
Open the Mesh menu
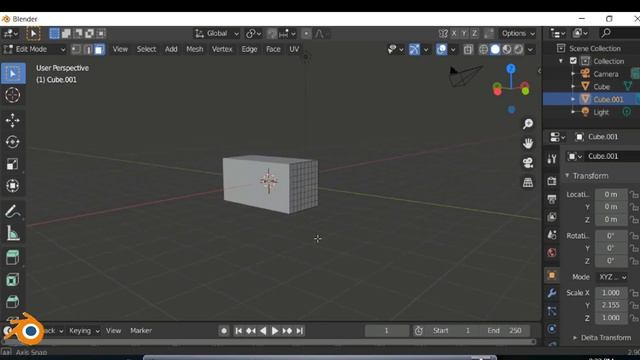click(x=195, y=49)
